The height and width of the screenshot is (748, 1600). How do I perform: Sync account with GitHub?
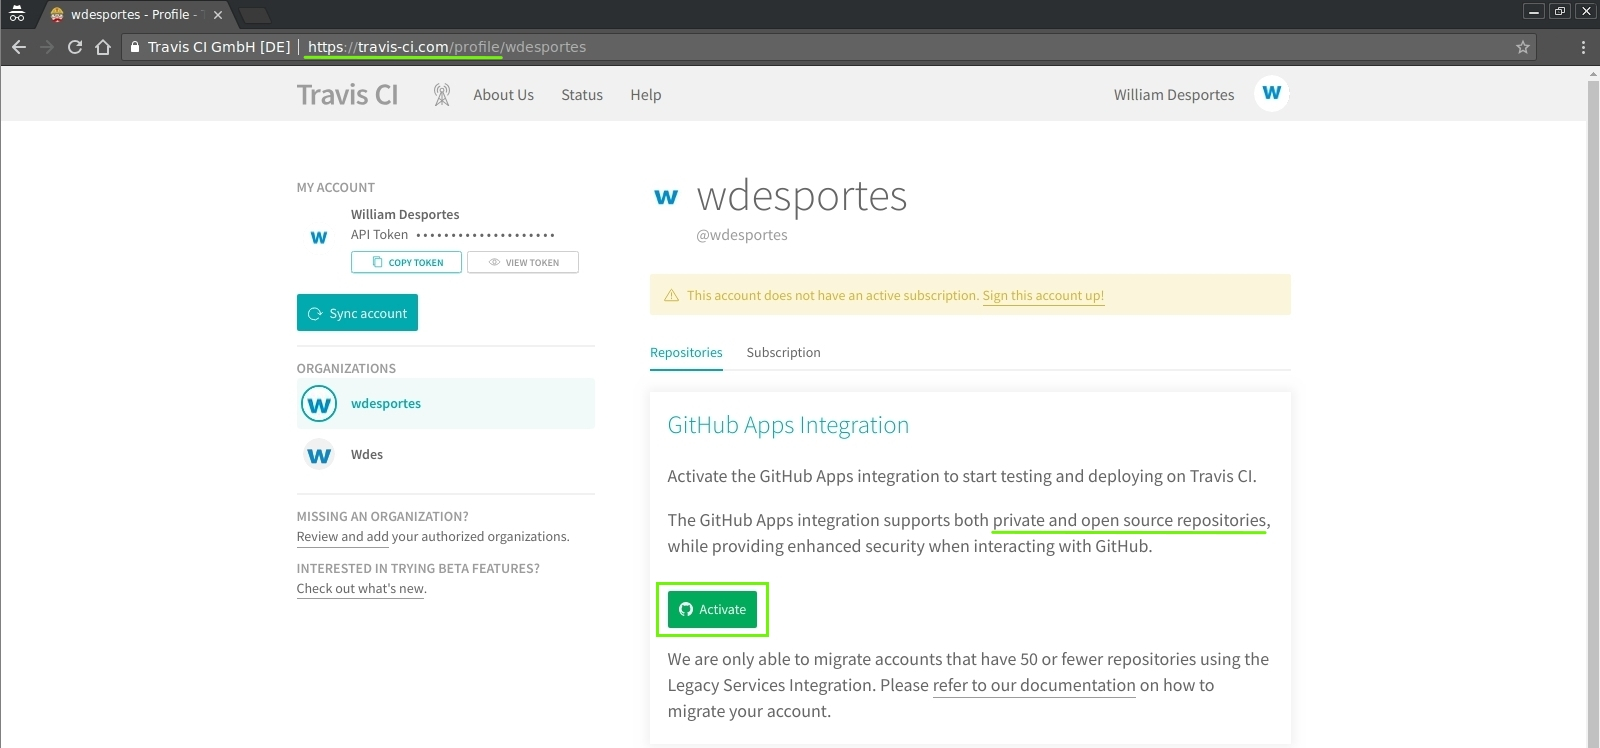[x=357, y=313]
